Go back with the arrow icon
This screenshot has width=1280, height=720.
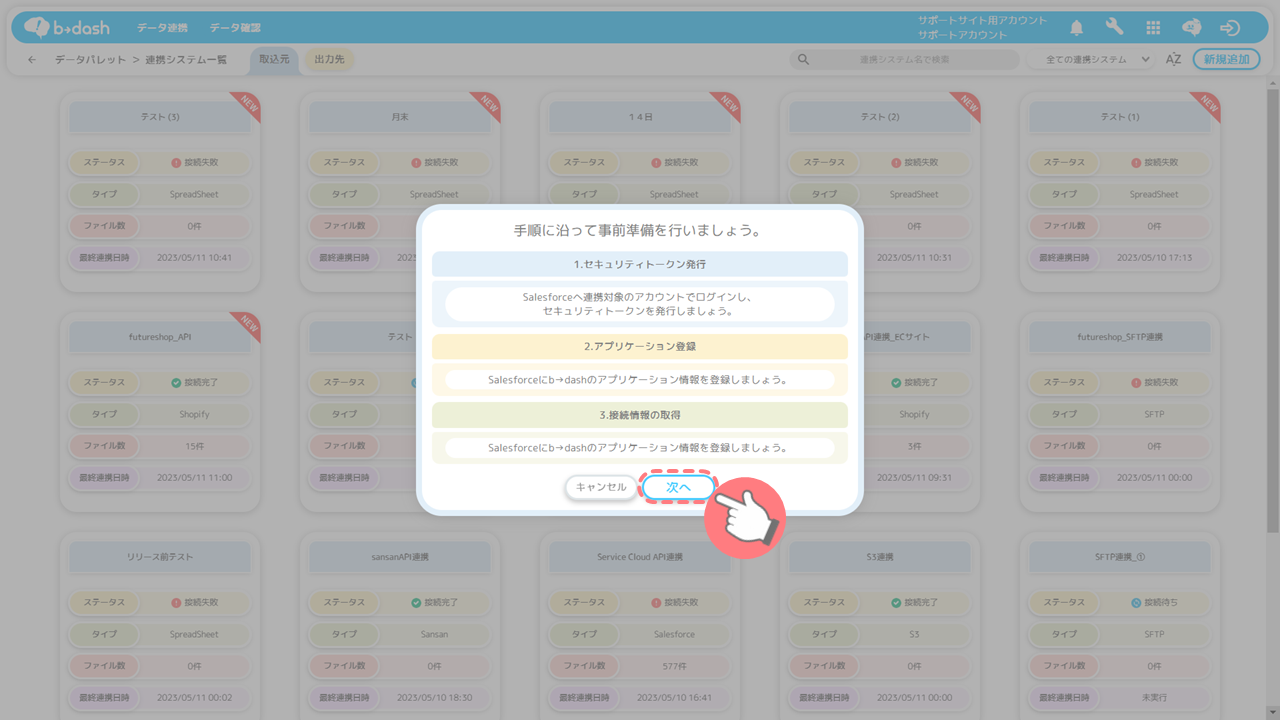coord(32,60)
